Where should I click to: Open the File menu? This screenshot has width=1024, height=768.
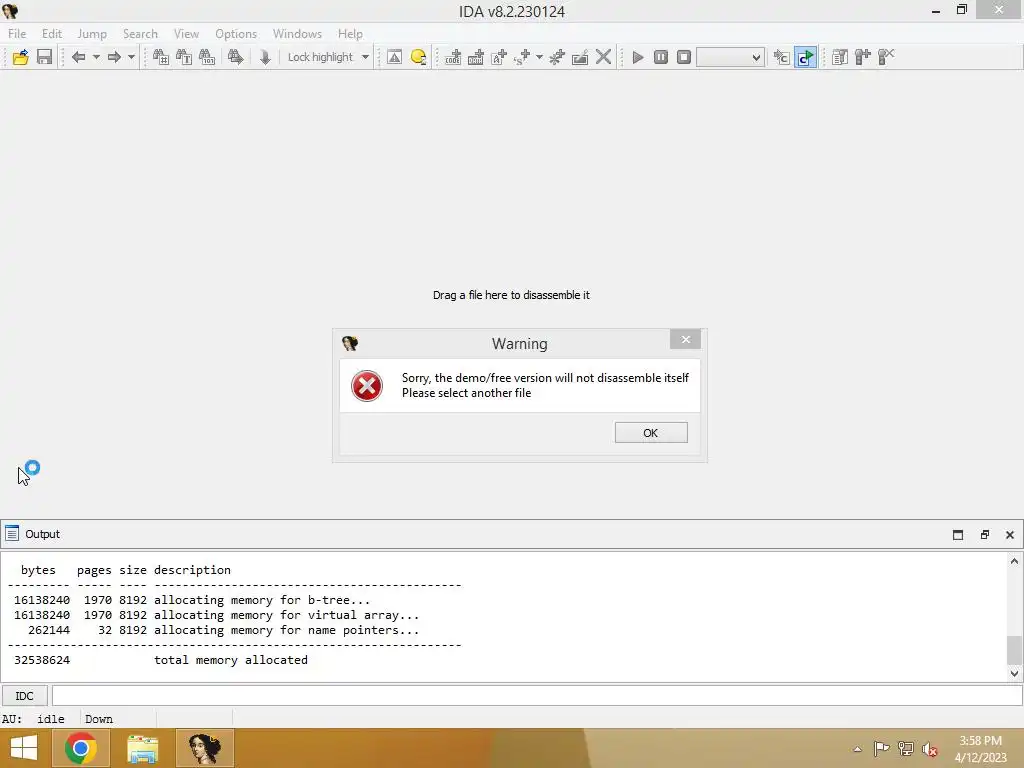[x=17, y=34]
